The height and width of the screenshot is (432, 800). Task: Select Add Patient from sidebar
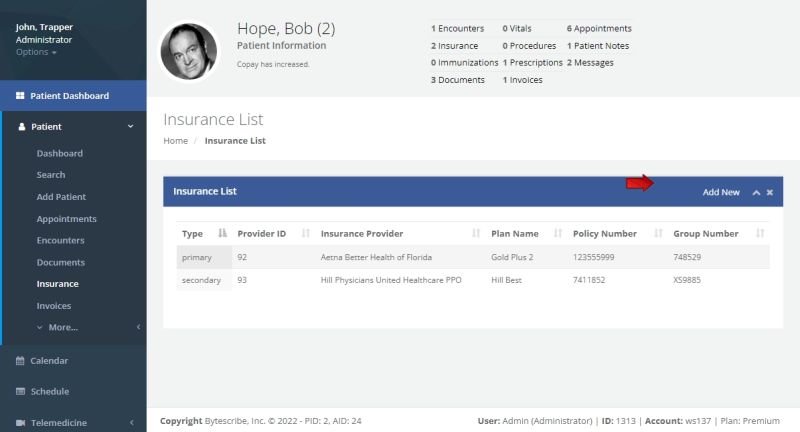click(x=61, y=197)
